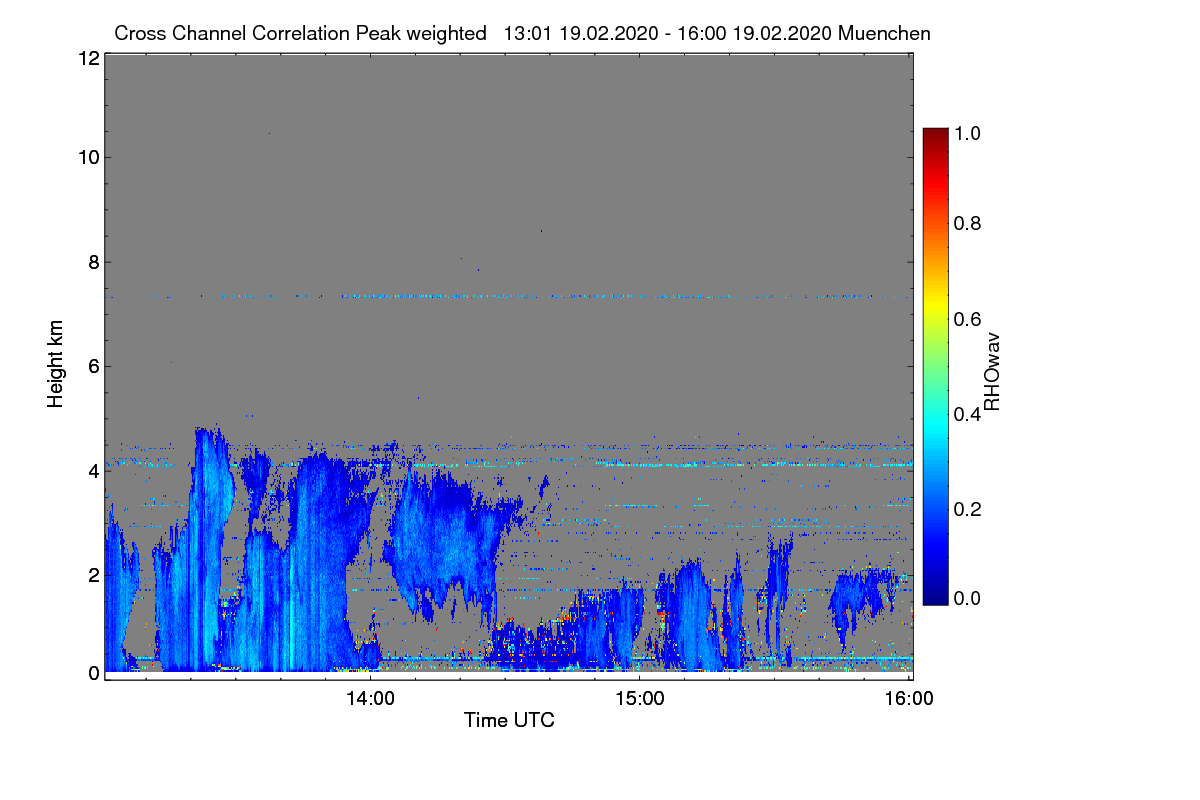The height and width of the screenshot is (800, 1200).
Task: Click the height tick label '12'
Action: tap(87, 58)
